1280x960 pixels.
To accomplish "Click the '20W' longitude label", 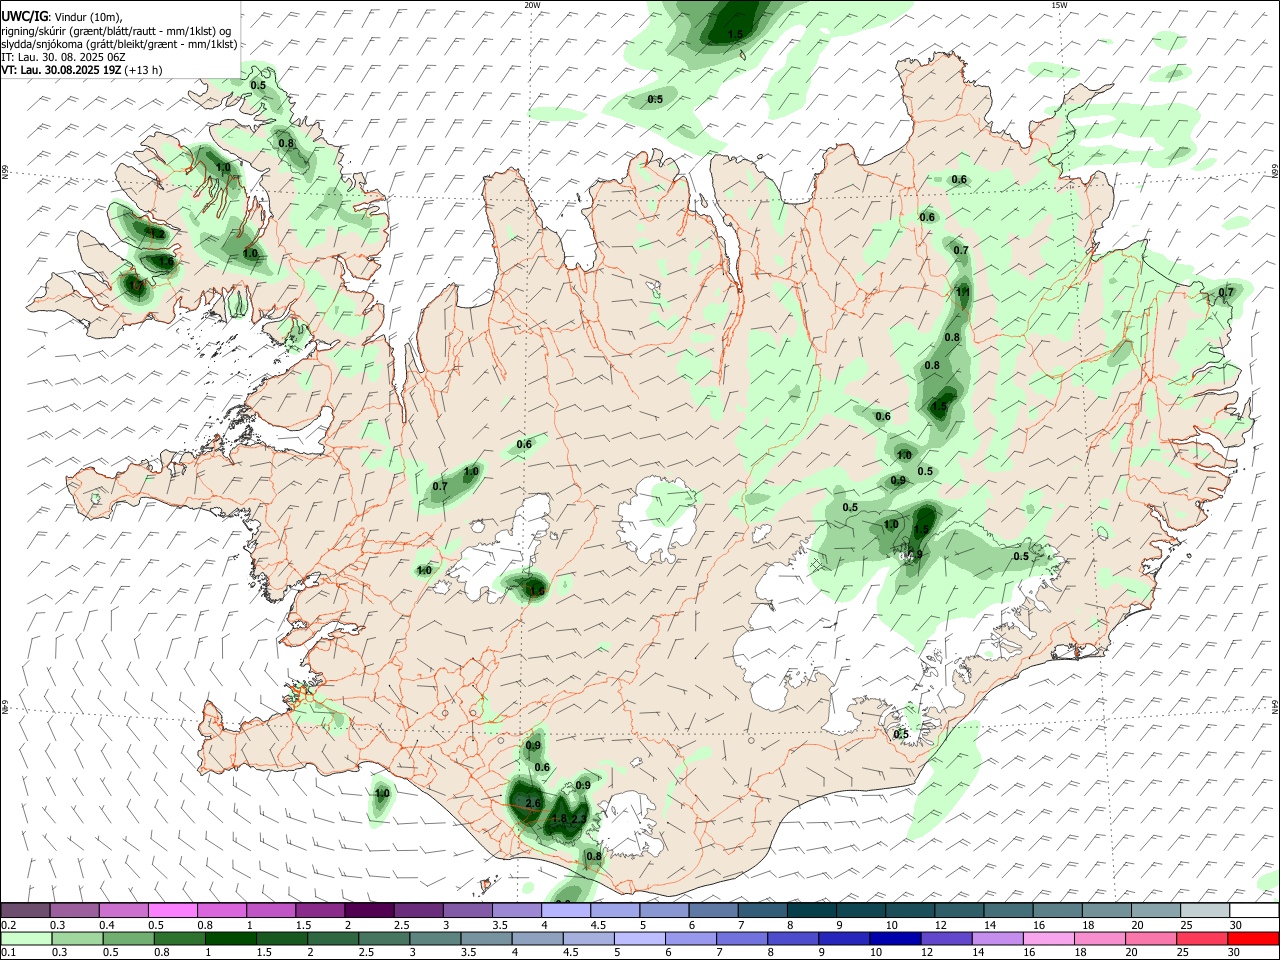I will [532, 5].
